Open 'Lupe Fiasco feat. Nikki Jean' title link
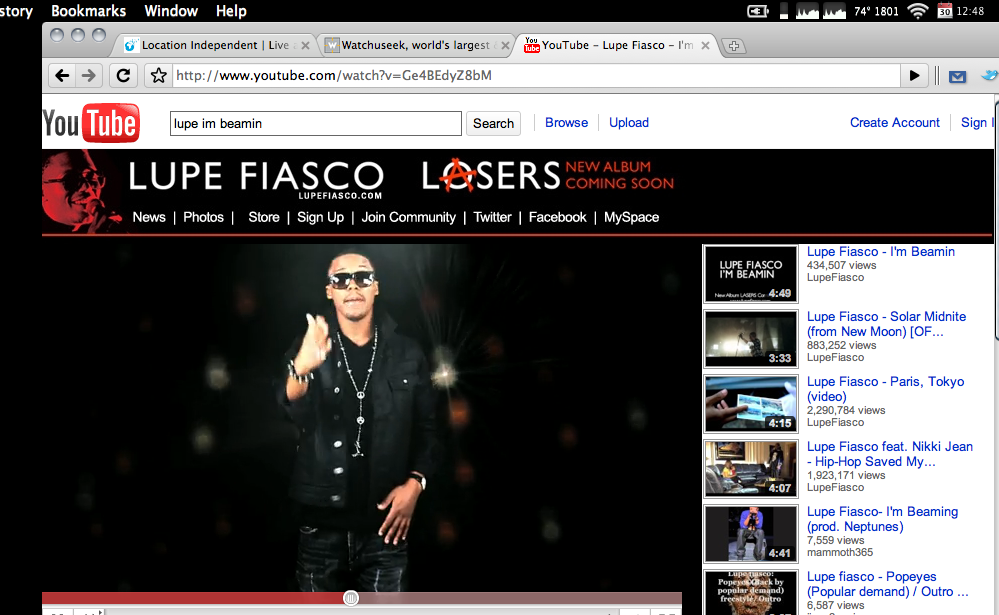 (889, 454)
